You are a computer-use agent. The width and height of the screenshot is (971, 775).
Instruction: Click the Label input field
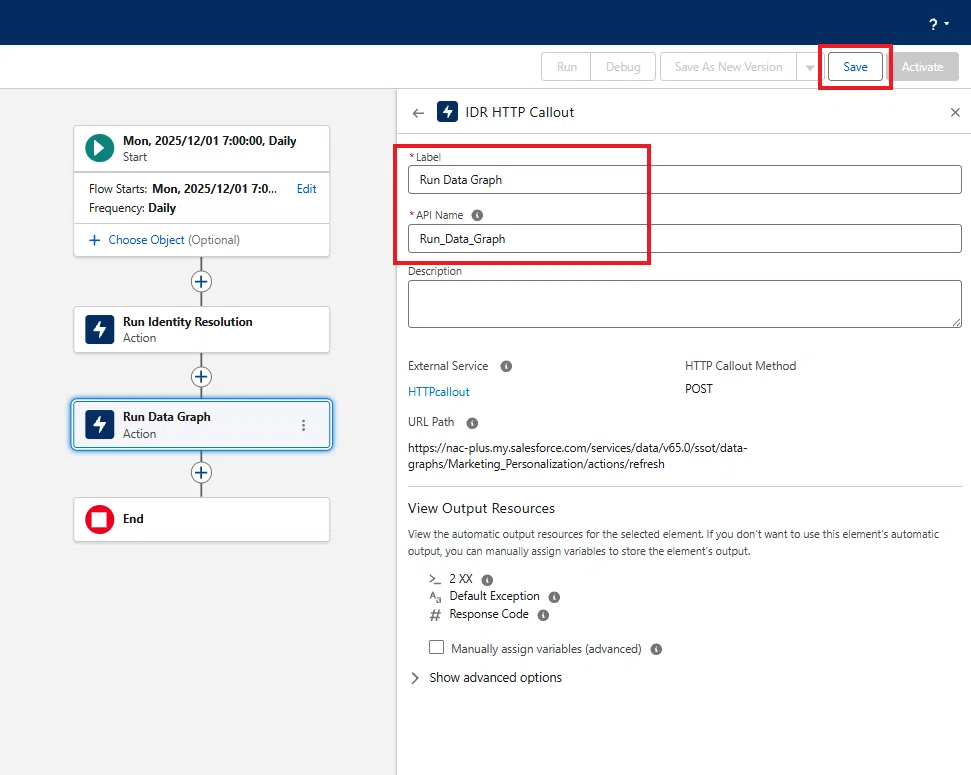click(x=684, y=180)
